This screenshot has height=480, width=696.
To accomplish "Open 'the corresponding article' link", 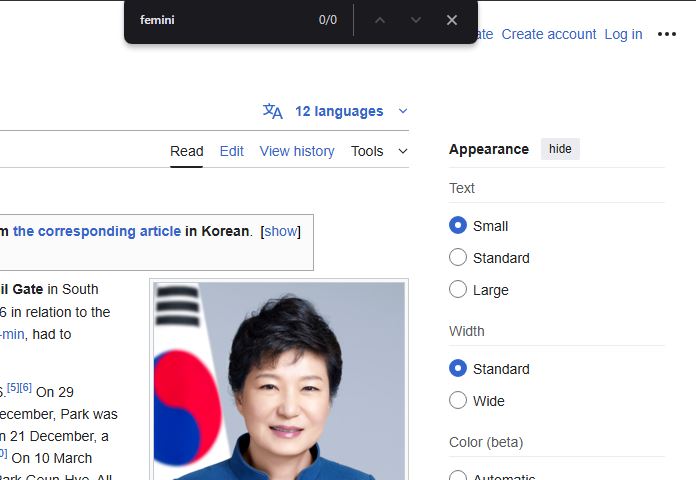I will click(x=97, y=231).
